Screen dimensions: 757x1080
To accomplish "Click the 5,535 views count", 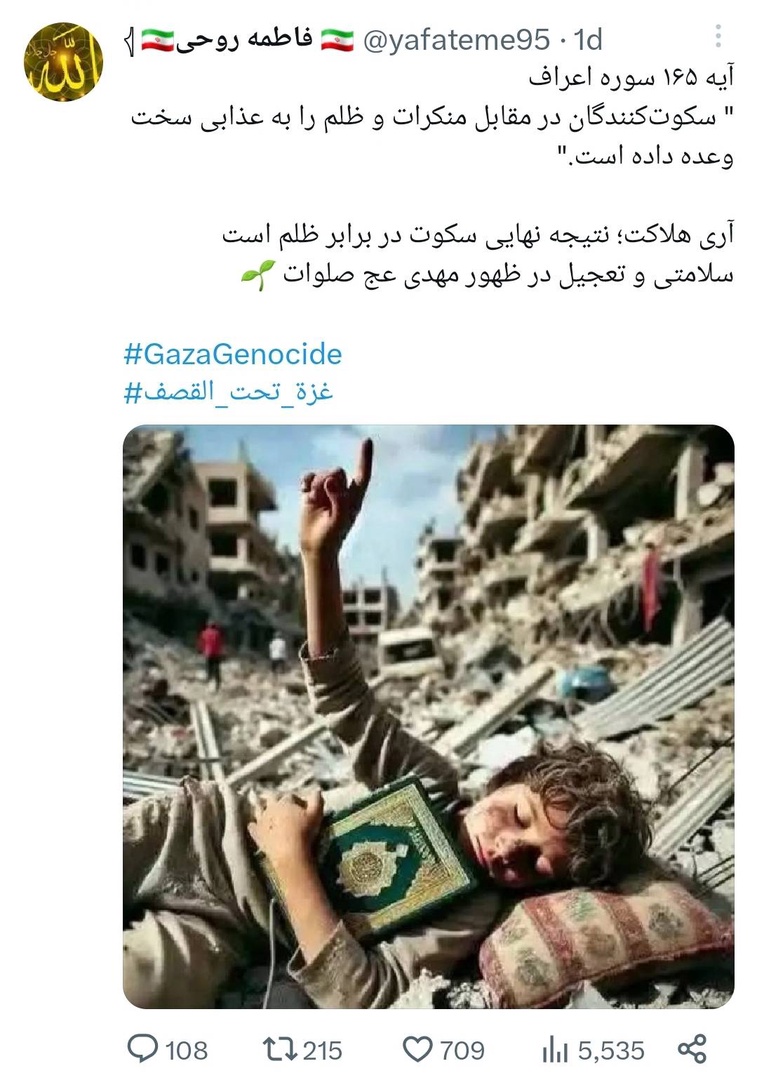I will (611, 1050).
